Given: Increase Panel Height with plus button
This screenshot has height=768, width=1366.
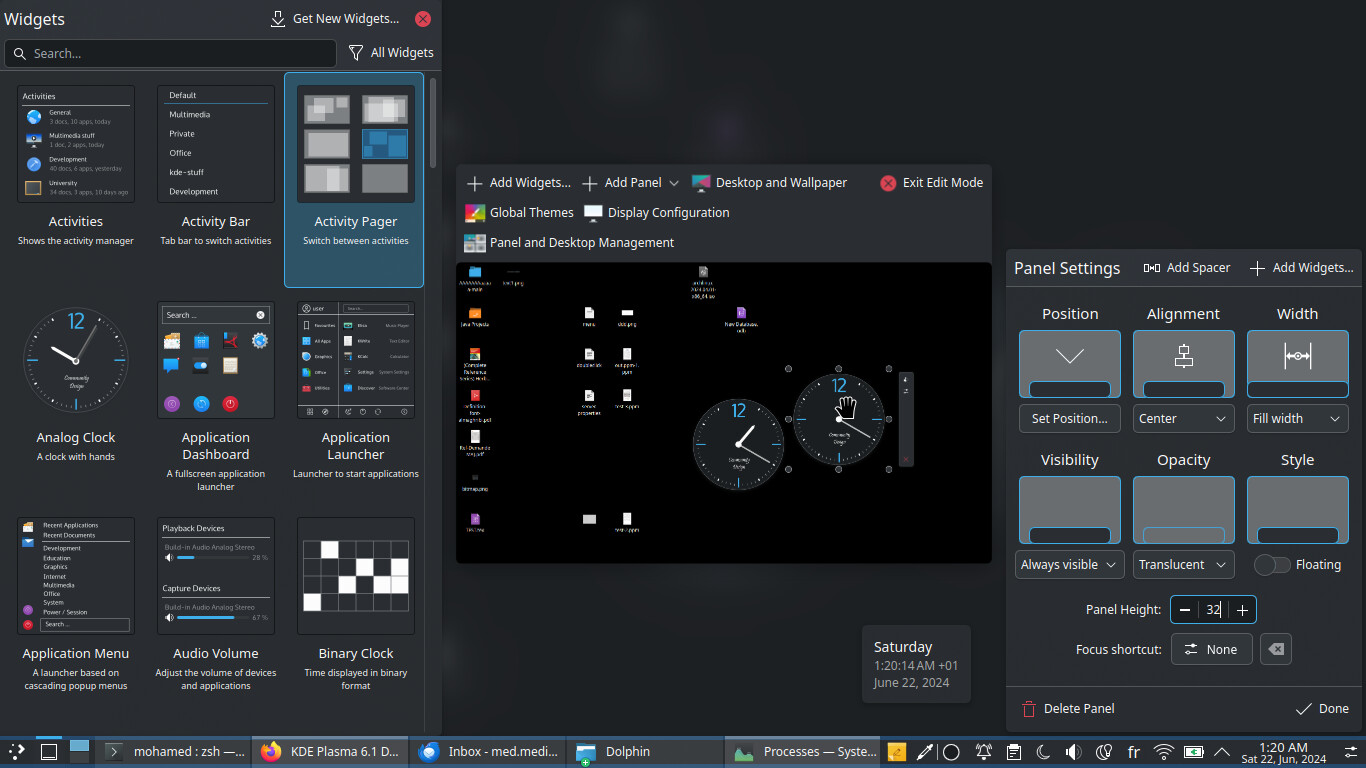Looking at the screenshot, I should pyautogui.click(x=1243, y=610).
